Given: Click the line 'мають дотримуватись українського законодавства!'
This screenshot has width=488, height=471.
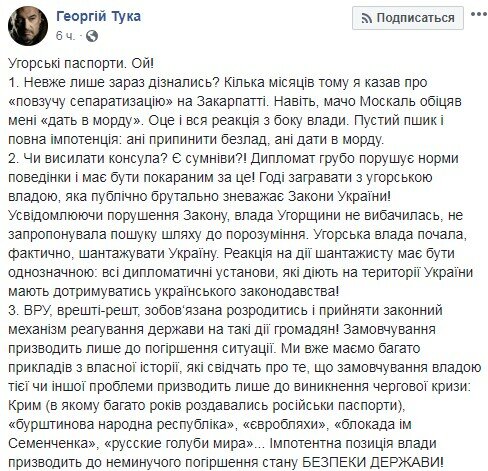Looking at the screenshot, I should tap(173, 291).
